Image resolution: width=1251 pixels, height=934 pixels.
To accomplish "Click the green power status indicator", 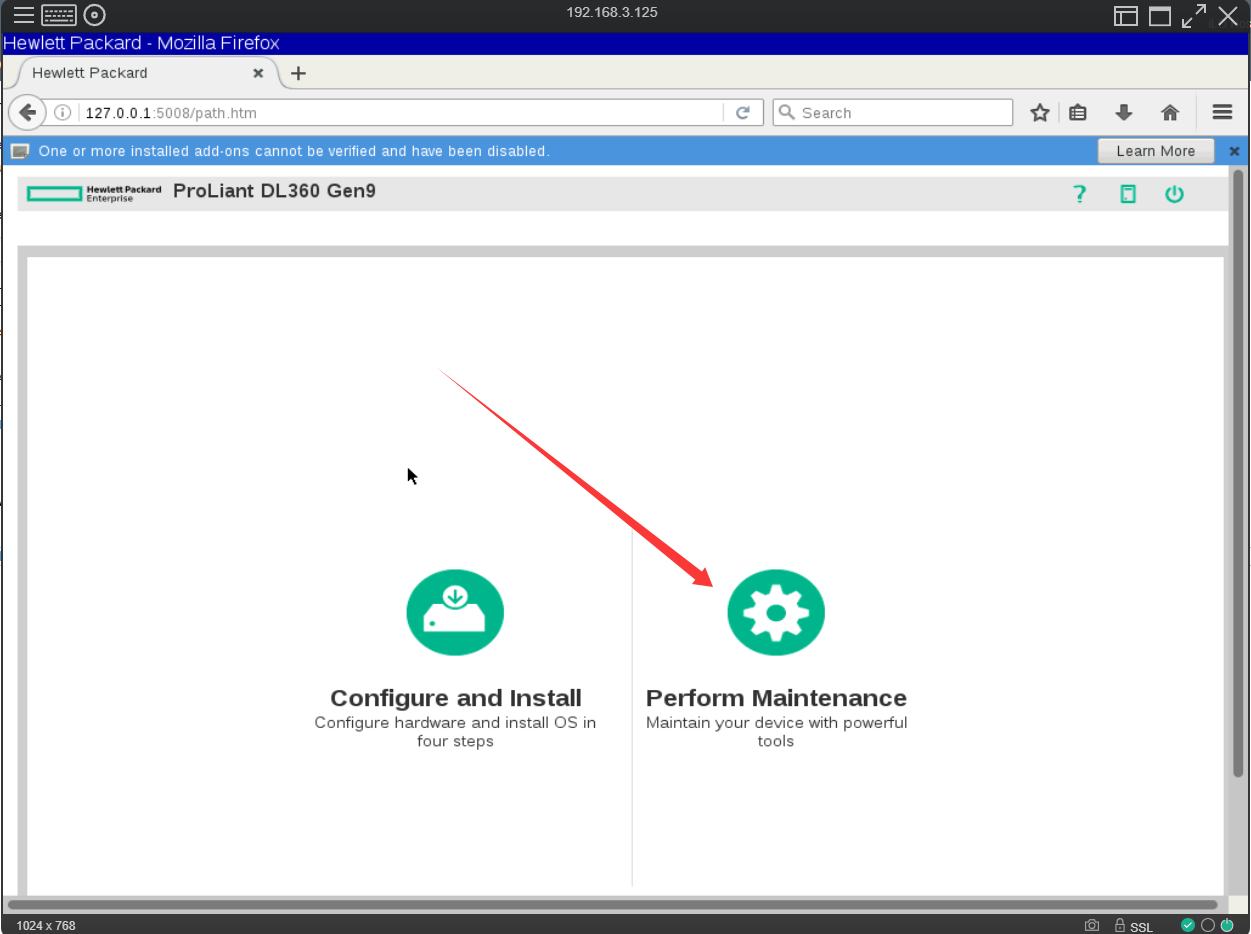I will click(x=1227, y=925).
